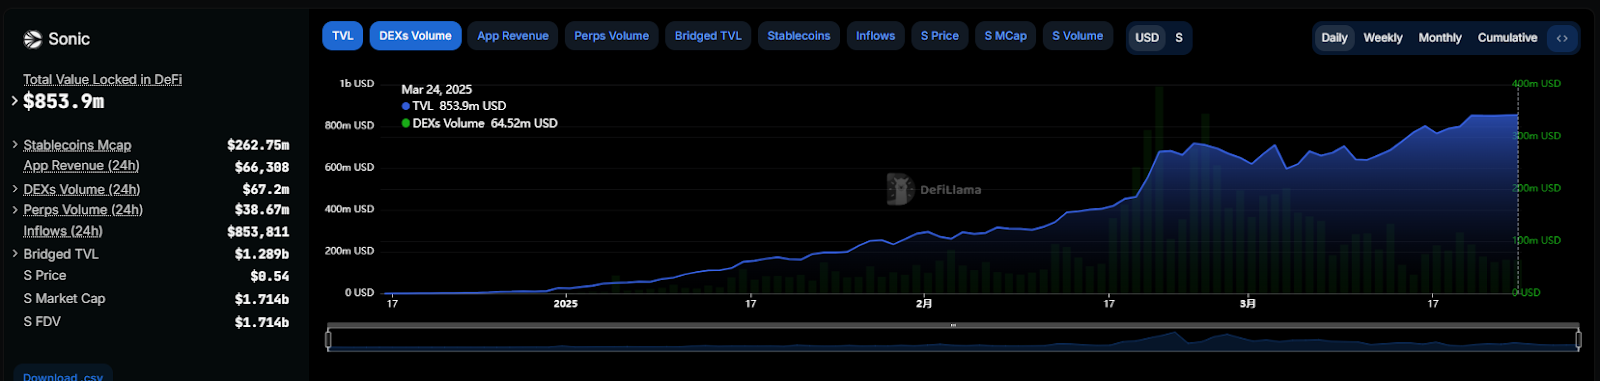This screenshot has width=1600, height=381.
Task: Click the left handle of chart range slider
Action: point(328,340)
